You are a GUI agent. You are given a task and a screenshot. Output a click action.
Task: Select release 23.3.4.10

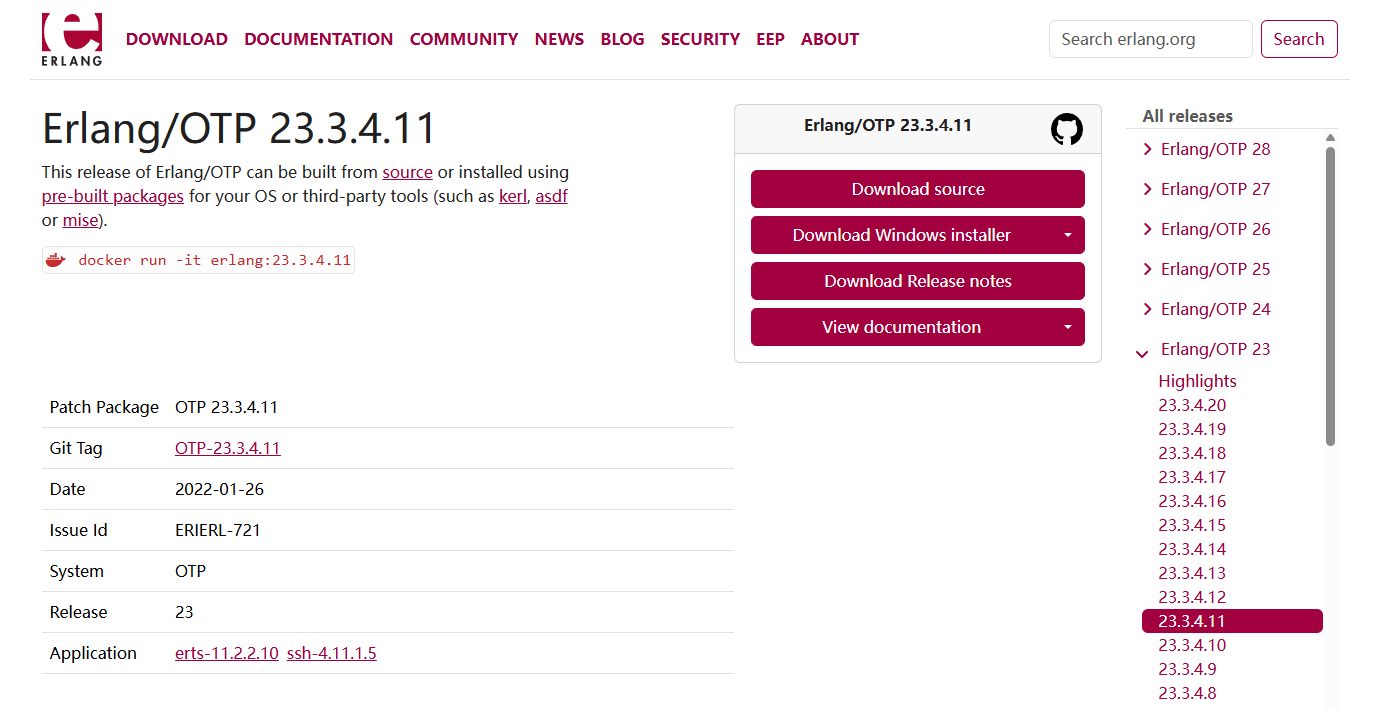point(1192,645)
